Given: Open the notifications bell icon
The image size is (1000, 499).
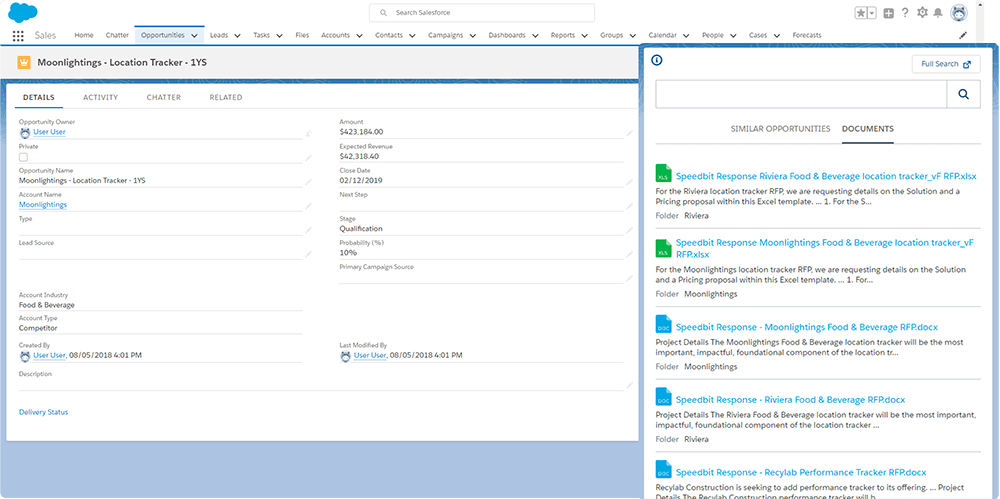Looking at the screenshot, I should (x=938, y=13).
